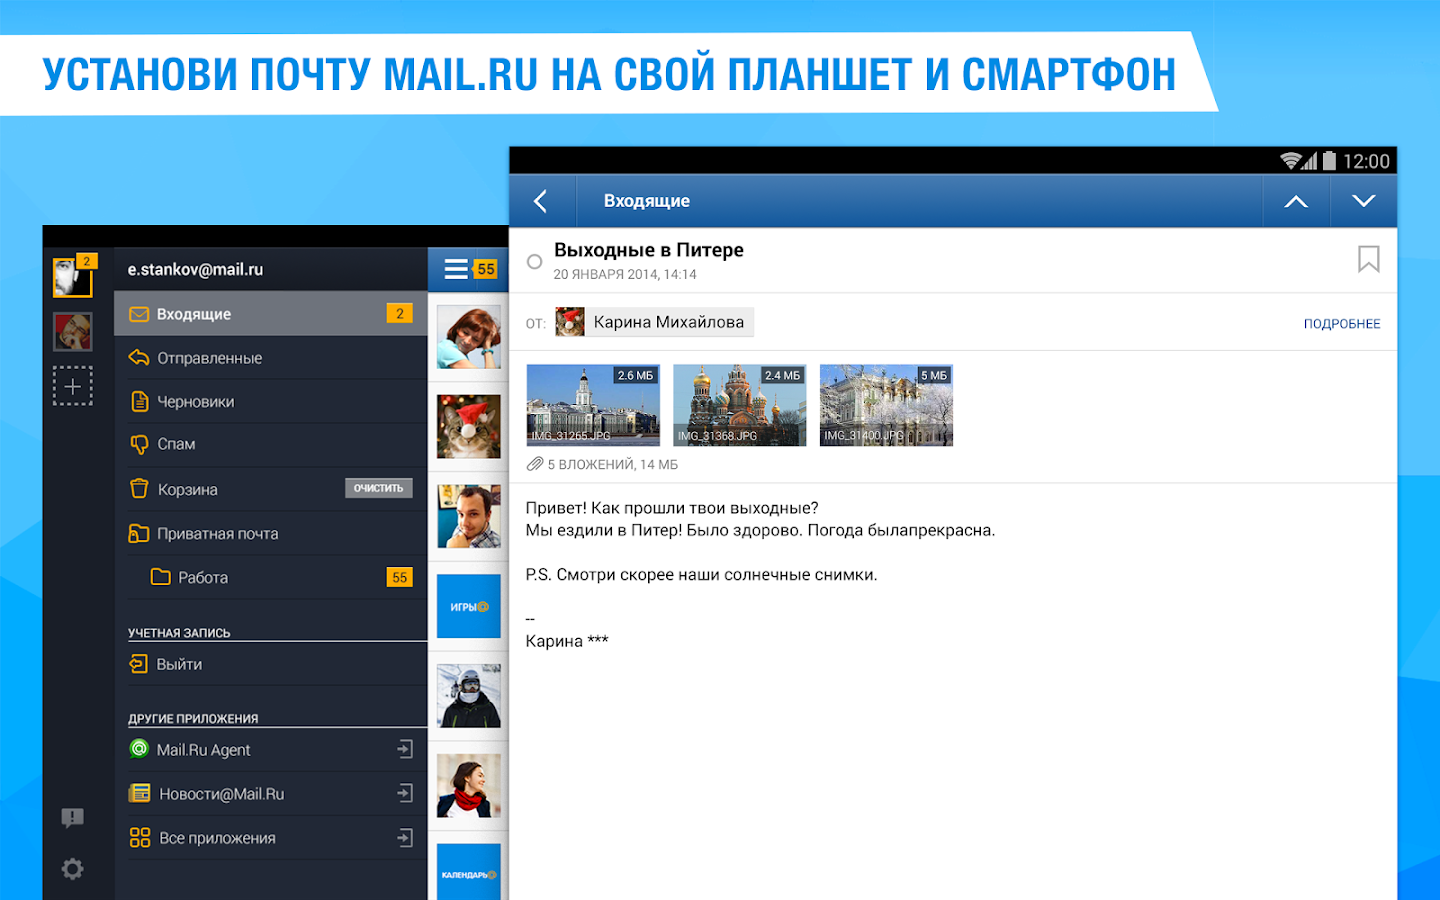This screenshot has height=900, width=1440.
Task: Click Выйти to log out
Action: (271, 664)
